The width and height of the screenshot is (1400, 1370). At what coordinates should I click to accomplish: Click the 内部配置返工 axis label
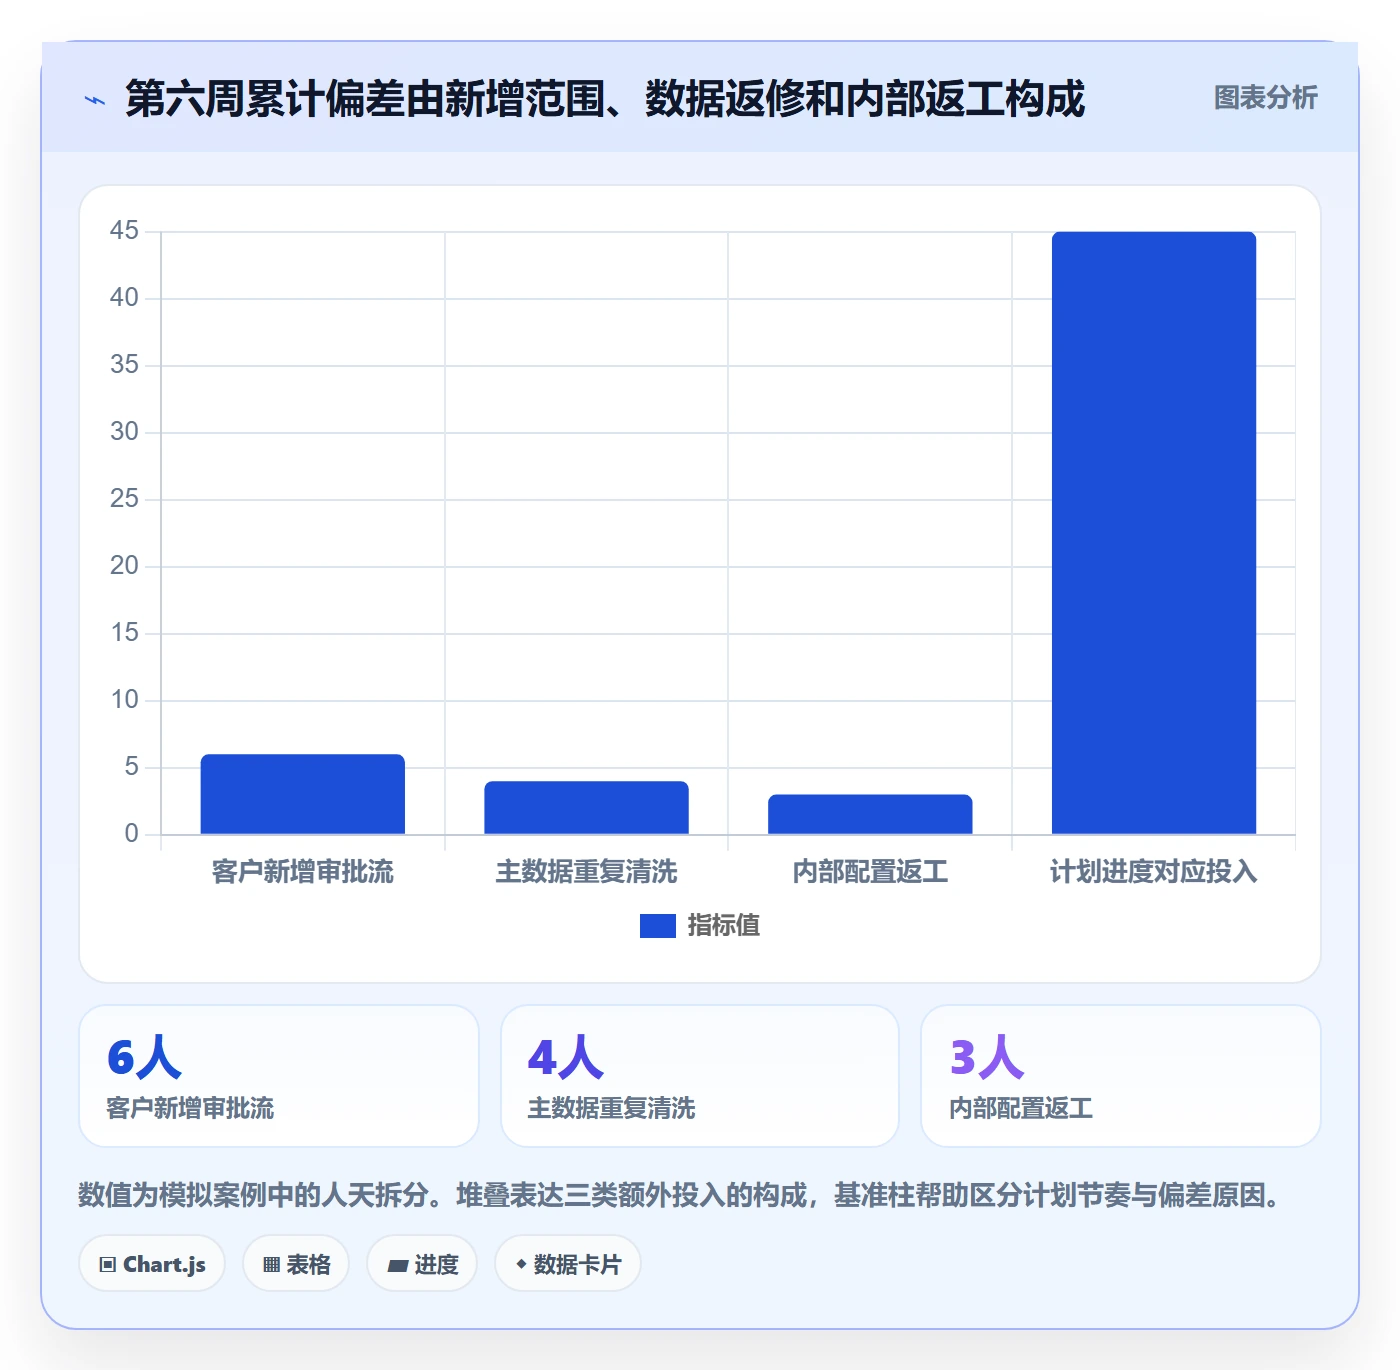[x=870, y=872]
